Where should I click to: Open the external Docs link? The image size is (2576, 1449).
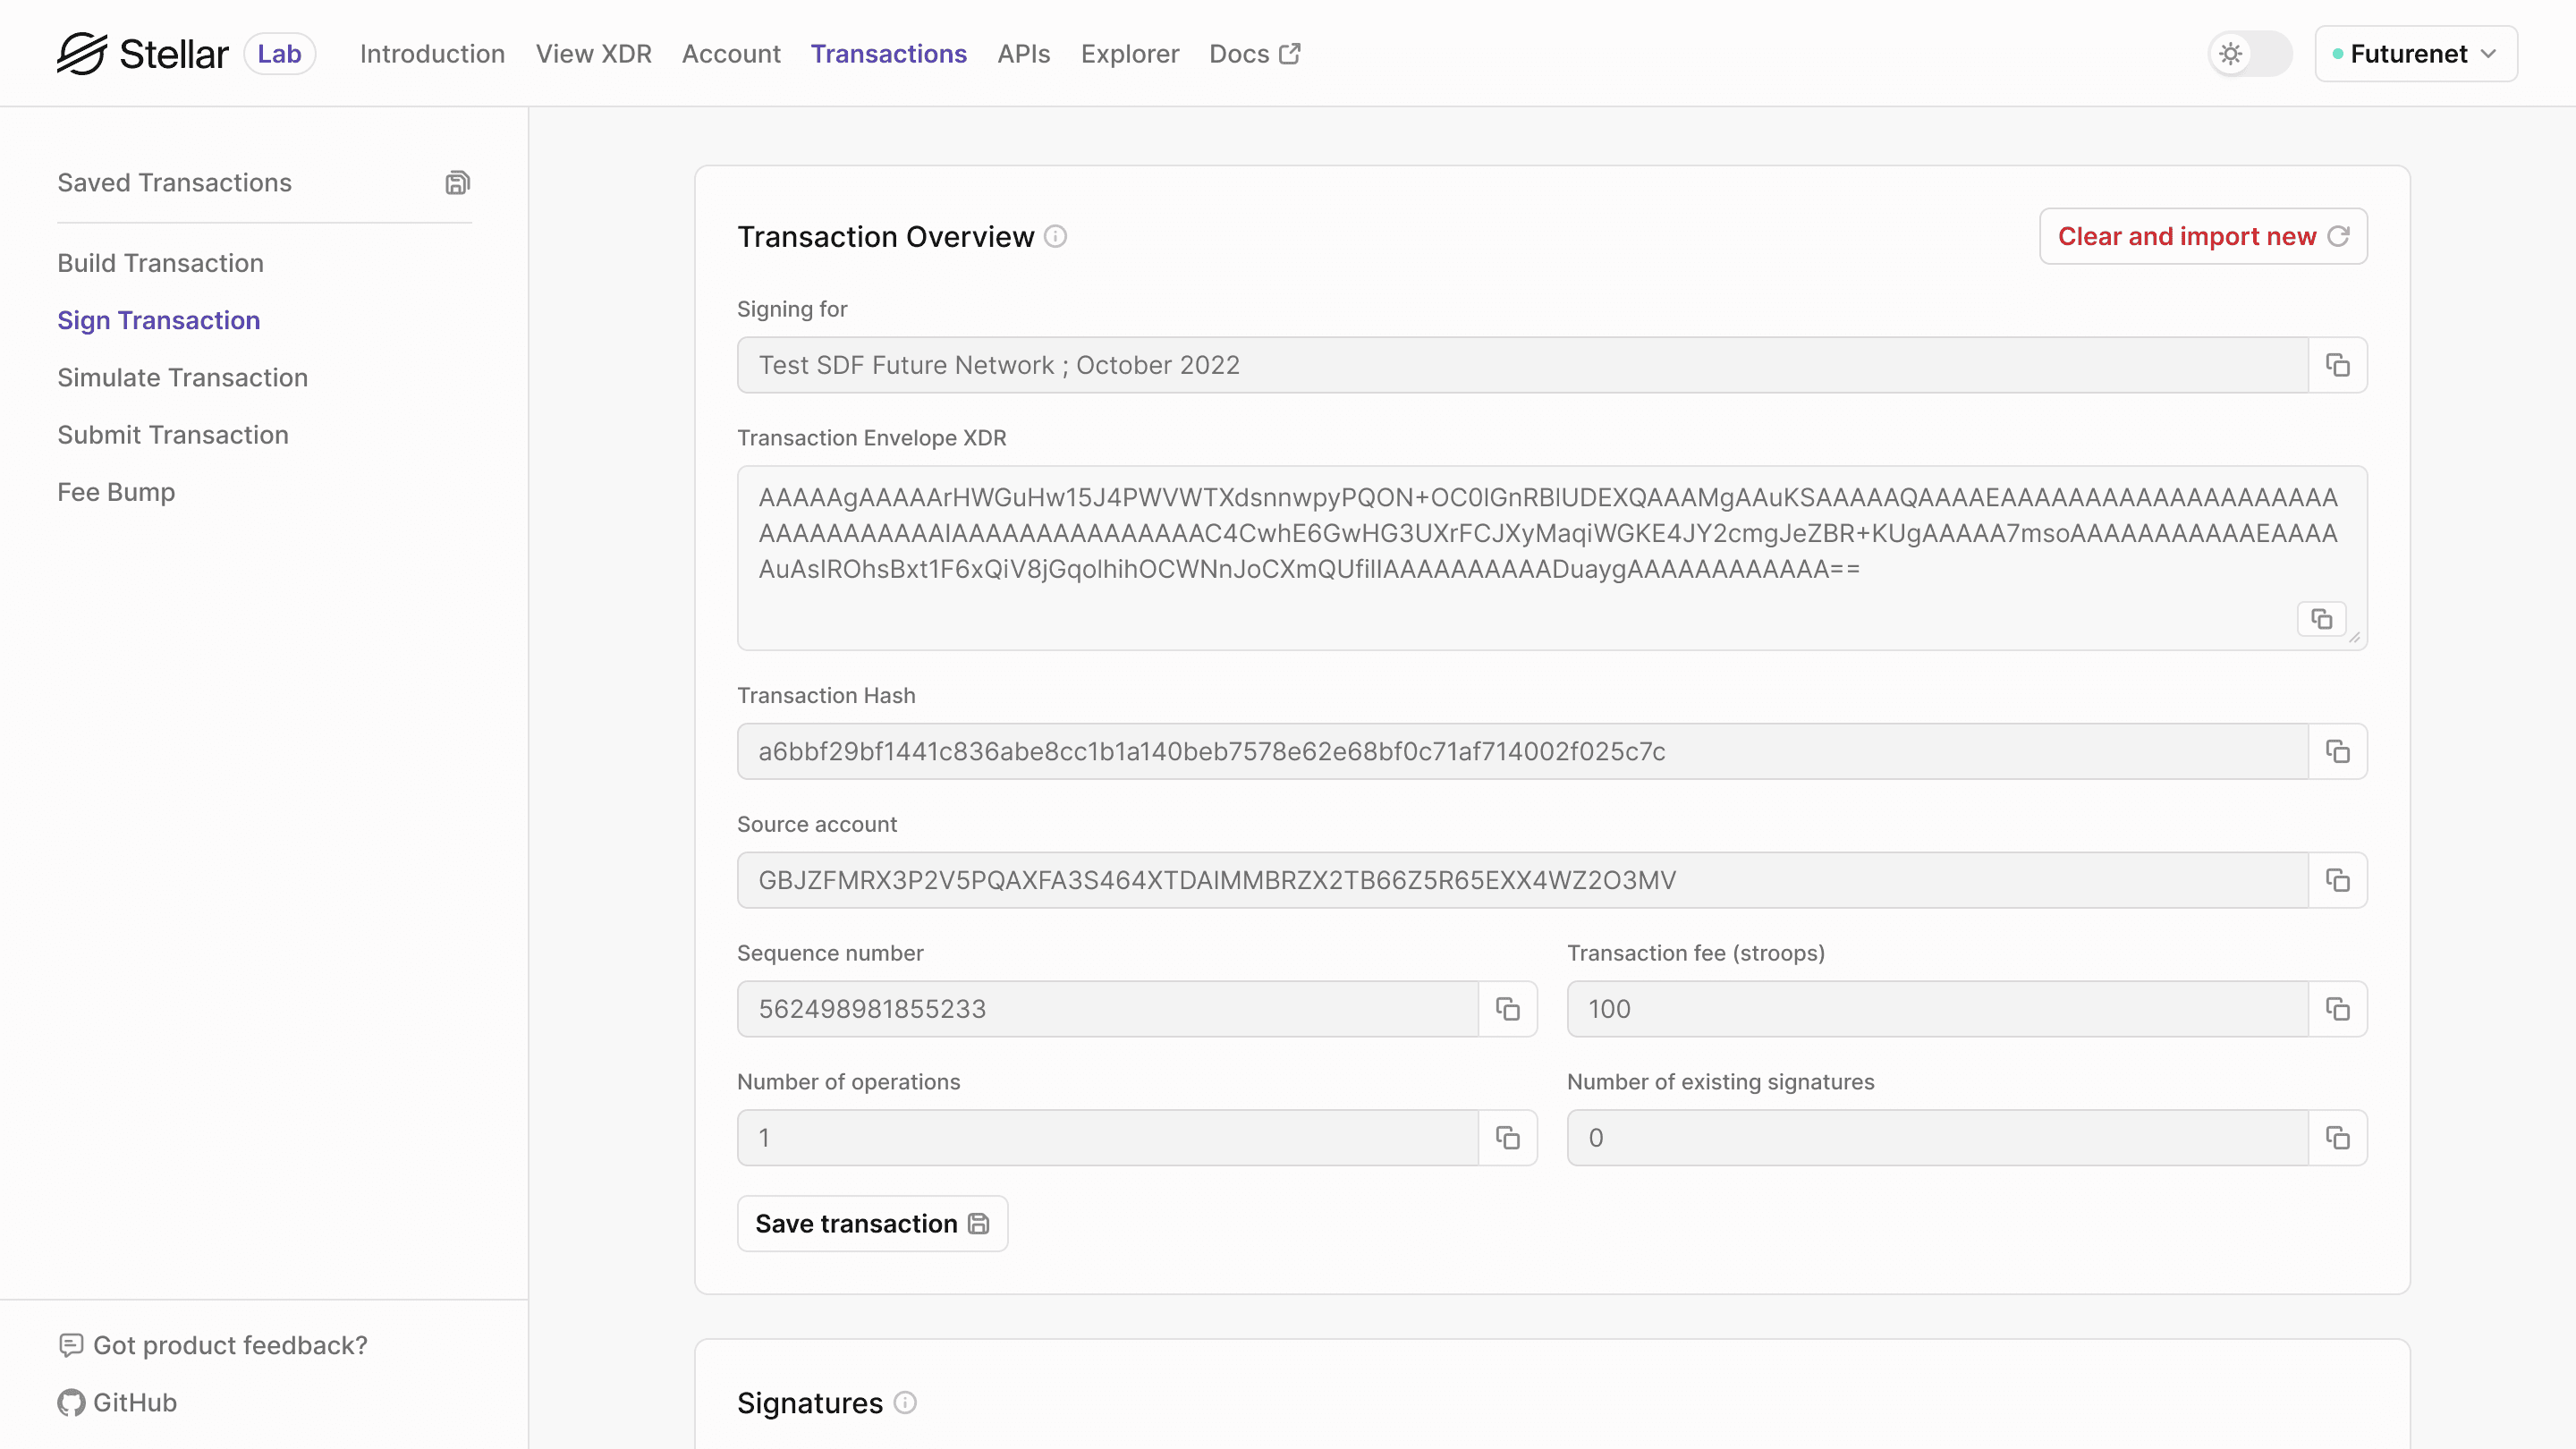pyautogui.click(x=1254, y=54)
